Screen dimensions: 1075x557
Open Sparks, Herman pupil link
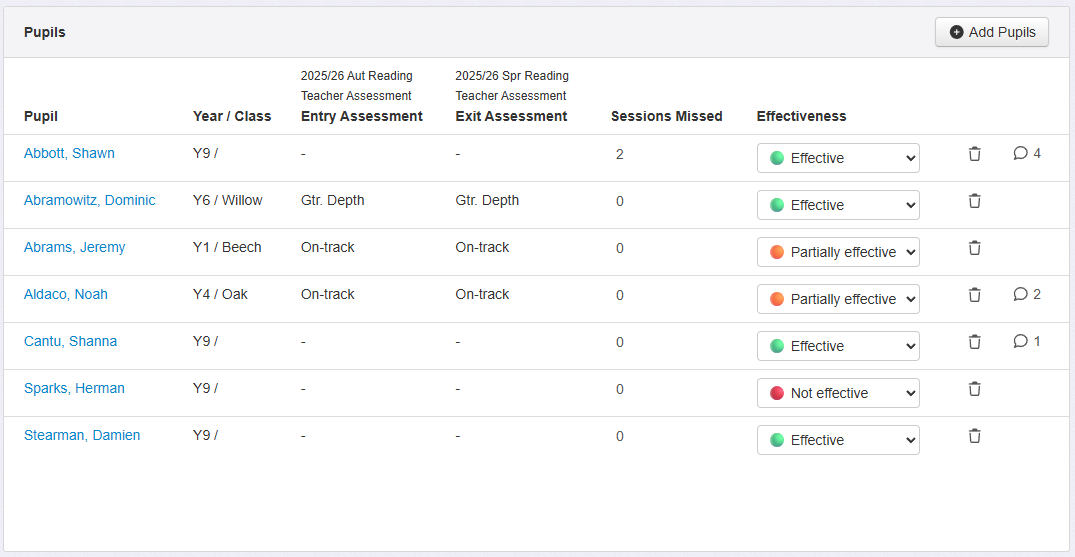[x=74, y=388]
